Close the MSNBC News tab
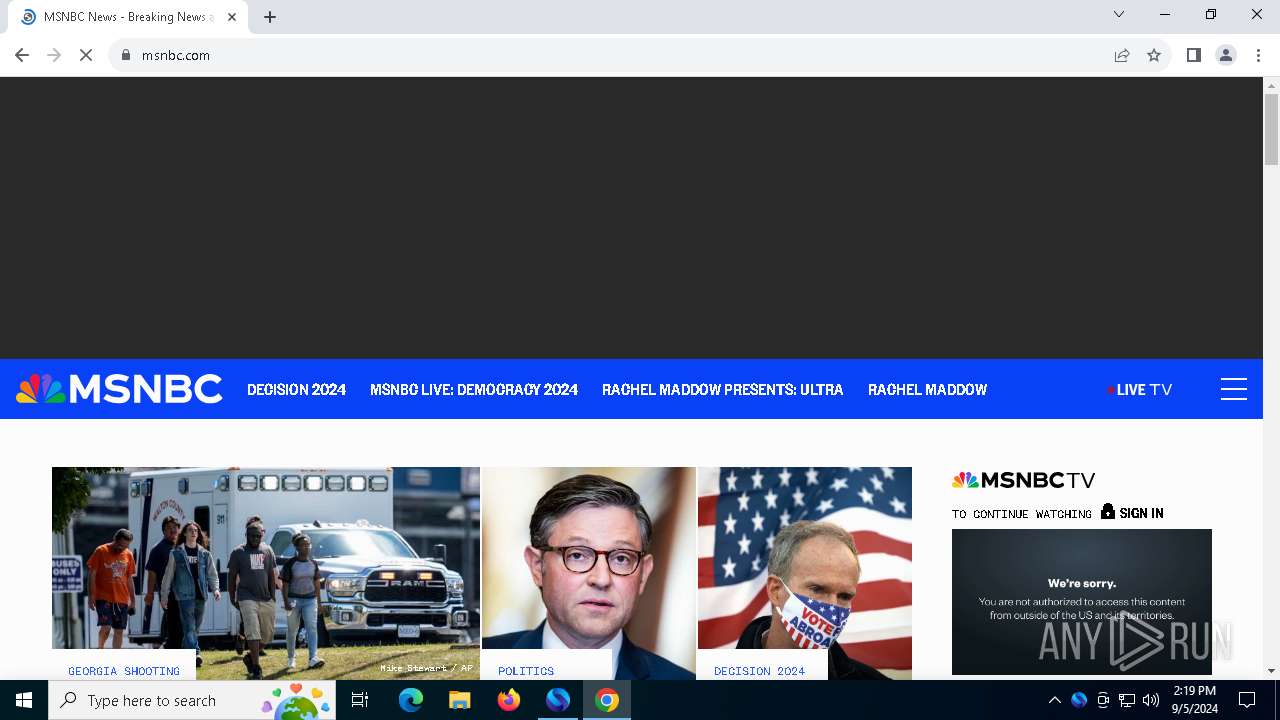 232,17
